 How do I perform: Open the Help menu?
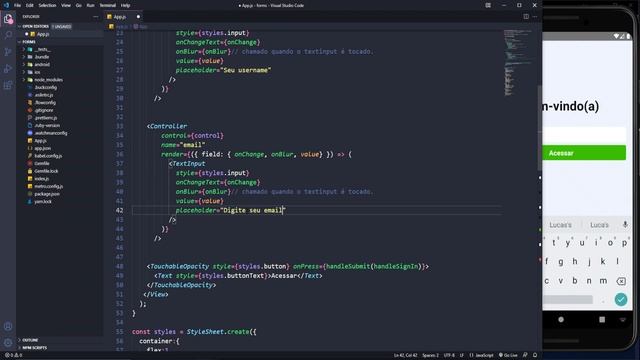tap(125, 5)
